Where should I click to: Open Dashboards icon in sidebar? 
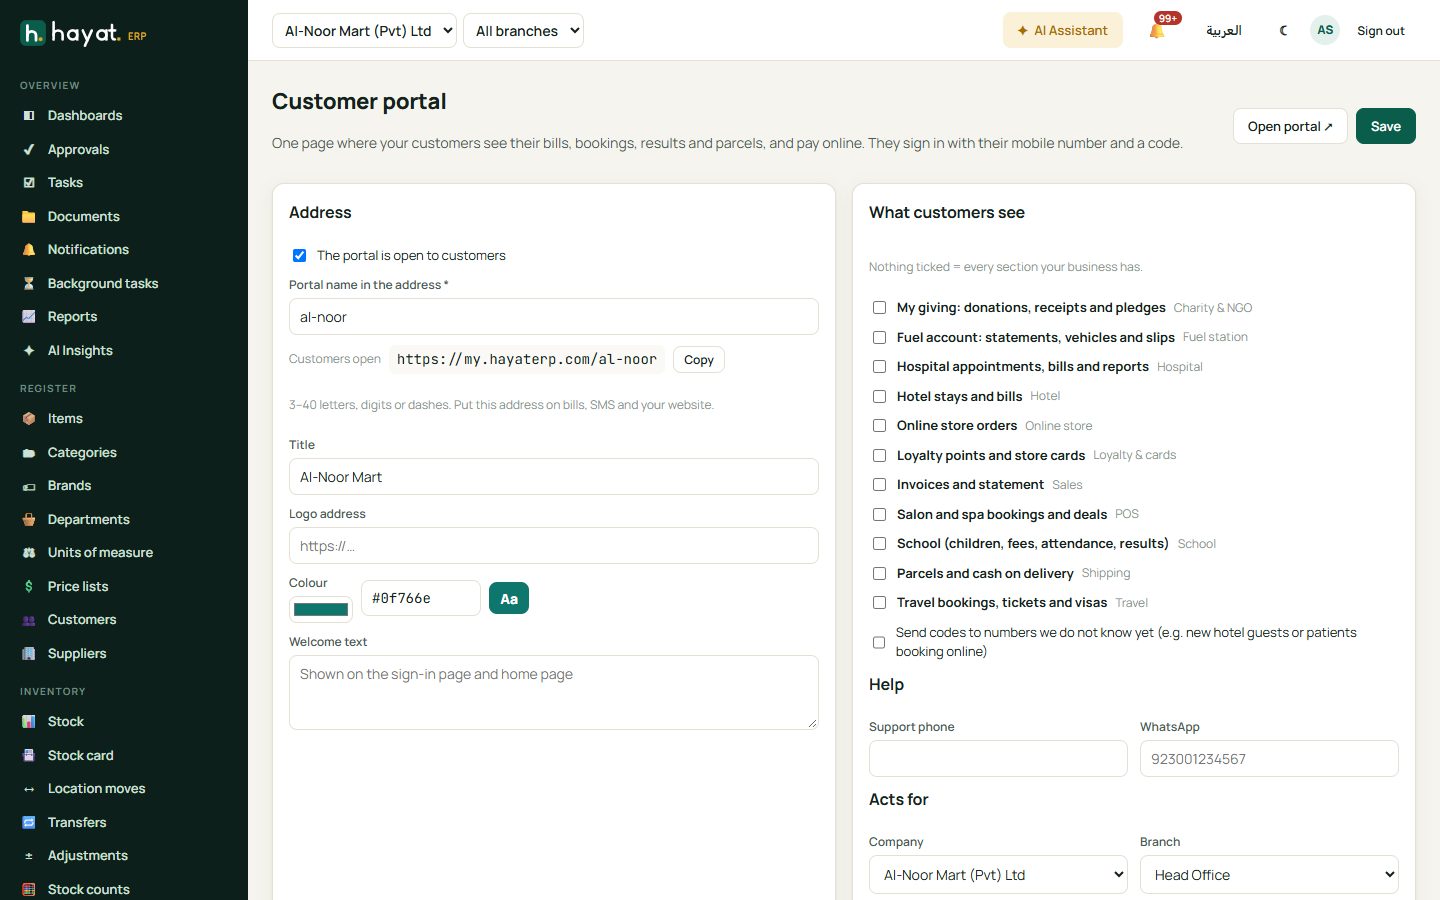coord(29,116)
